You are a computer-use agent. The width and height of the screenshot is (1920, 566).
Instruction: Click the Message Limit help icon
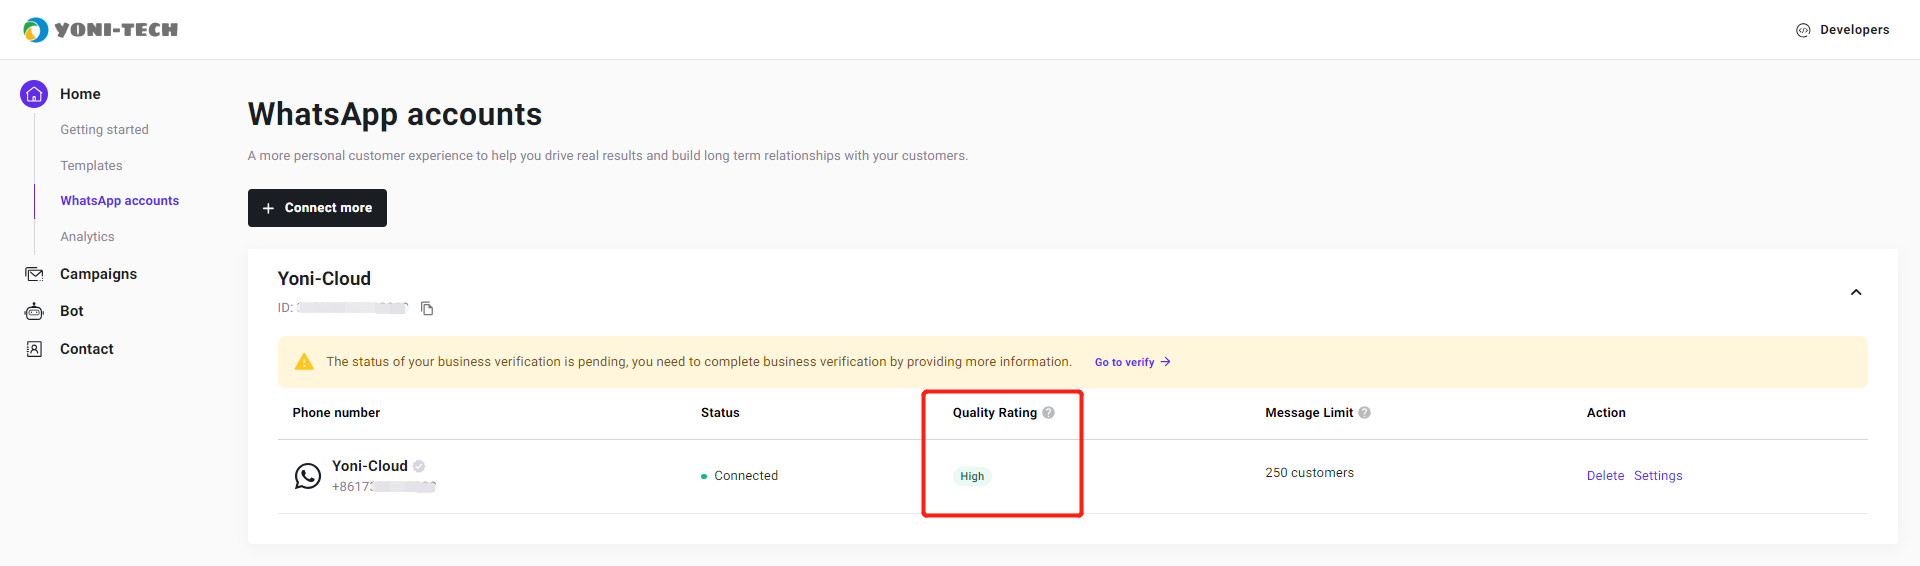coord(1364,413)
